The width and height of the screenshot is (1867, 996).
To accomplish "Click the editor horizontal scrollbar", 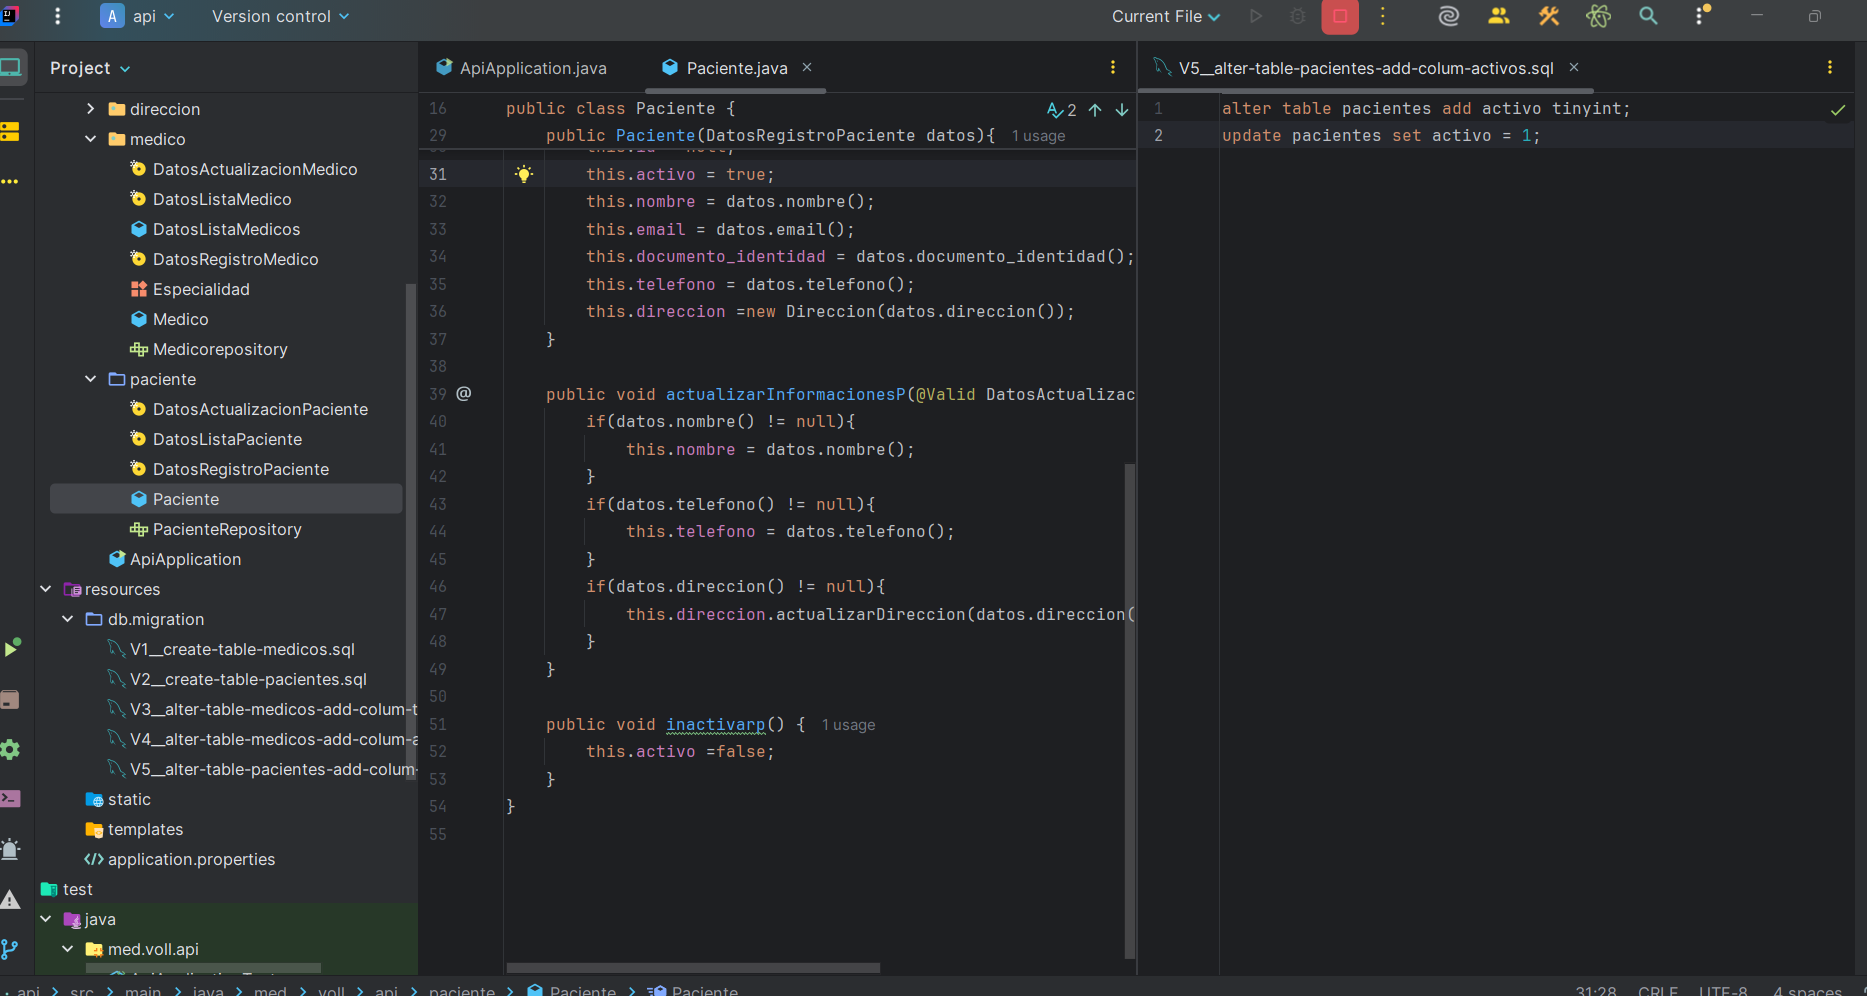I will [x=693, y=968].
